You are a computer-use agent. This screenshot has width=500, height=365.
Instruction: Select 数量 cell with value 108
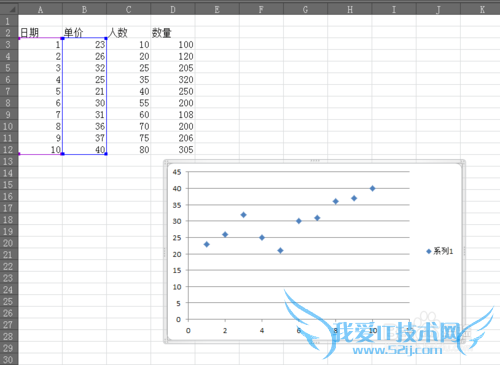pyautogui.click(x=173, y=114)
